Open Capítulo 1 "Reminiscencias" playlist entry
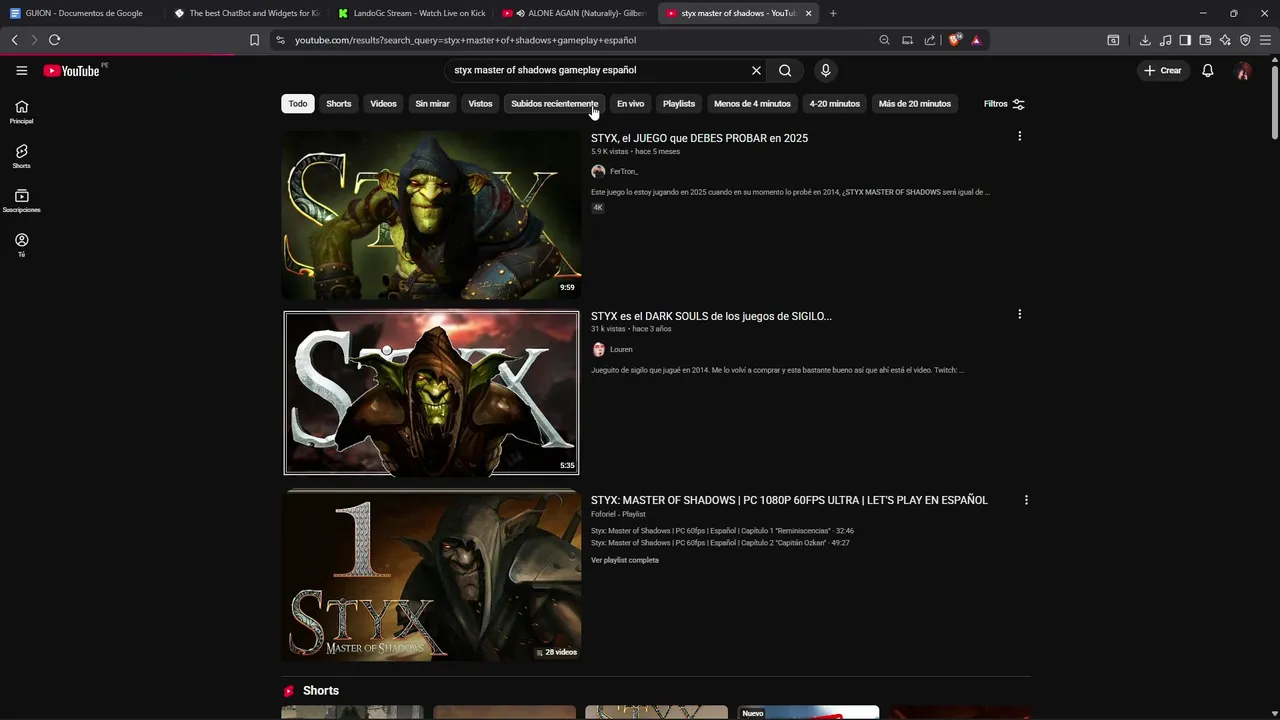 (722, 531)
